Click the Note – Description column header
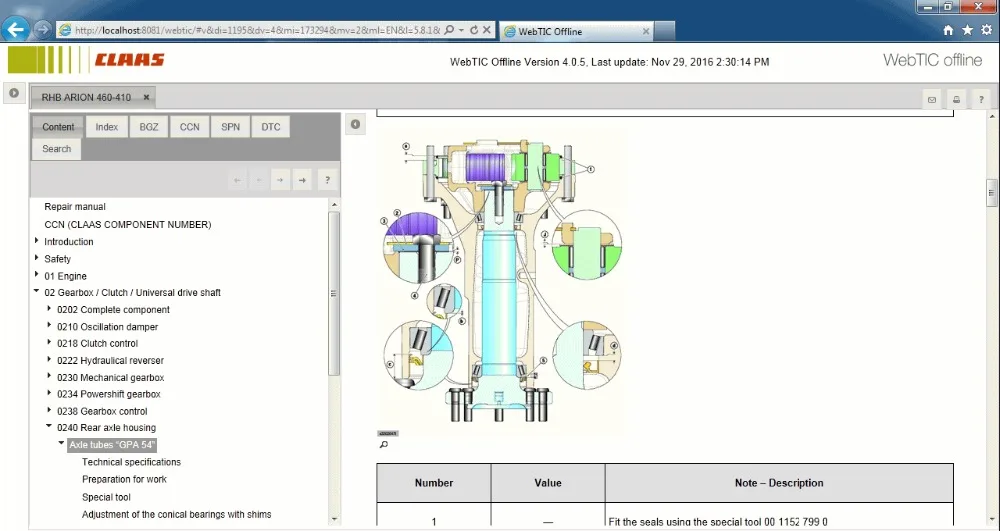The width and height of the screenshot is (1000, 531). click(x=779, y=483)
